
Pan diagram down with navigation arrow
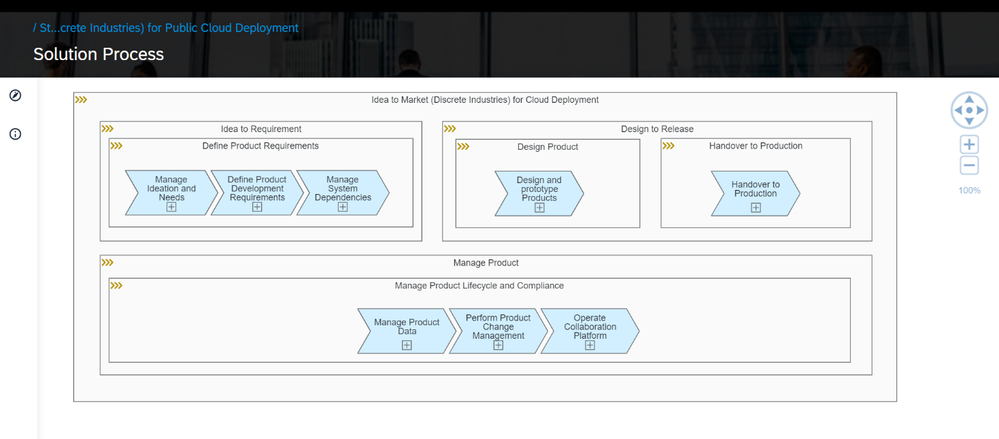coord(969,122)
